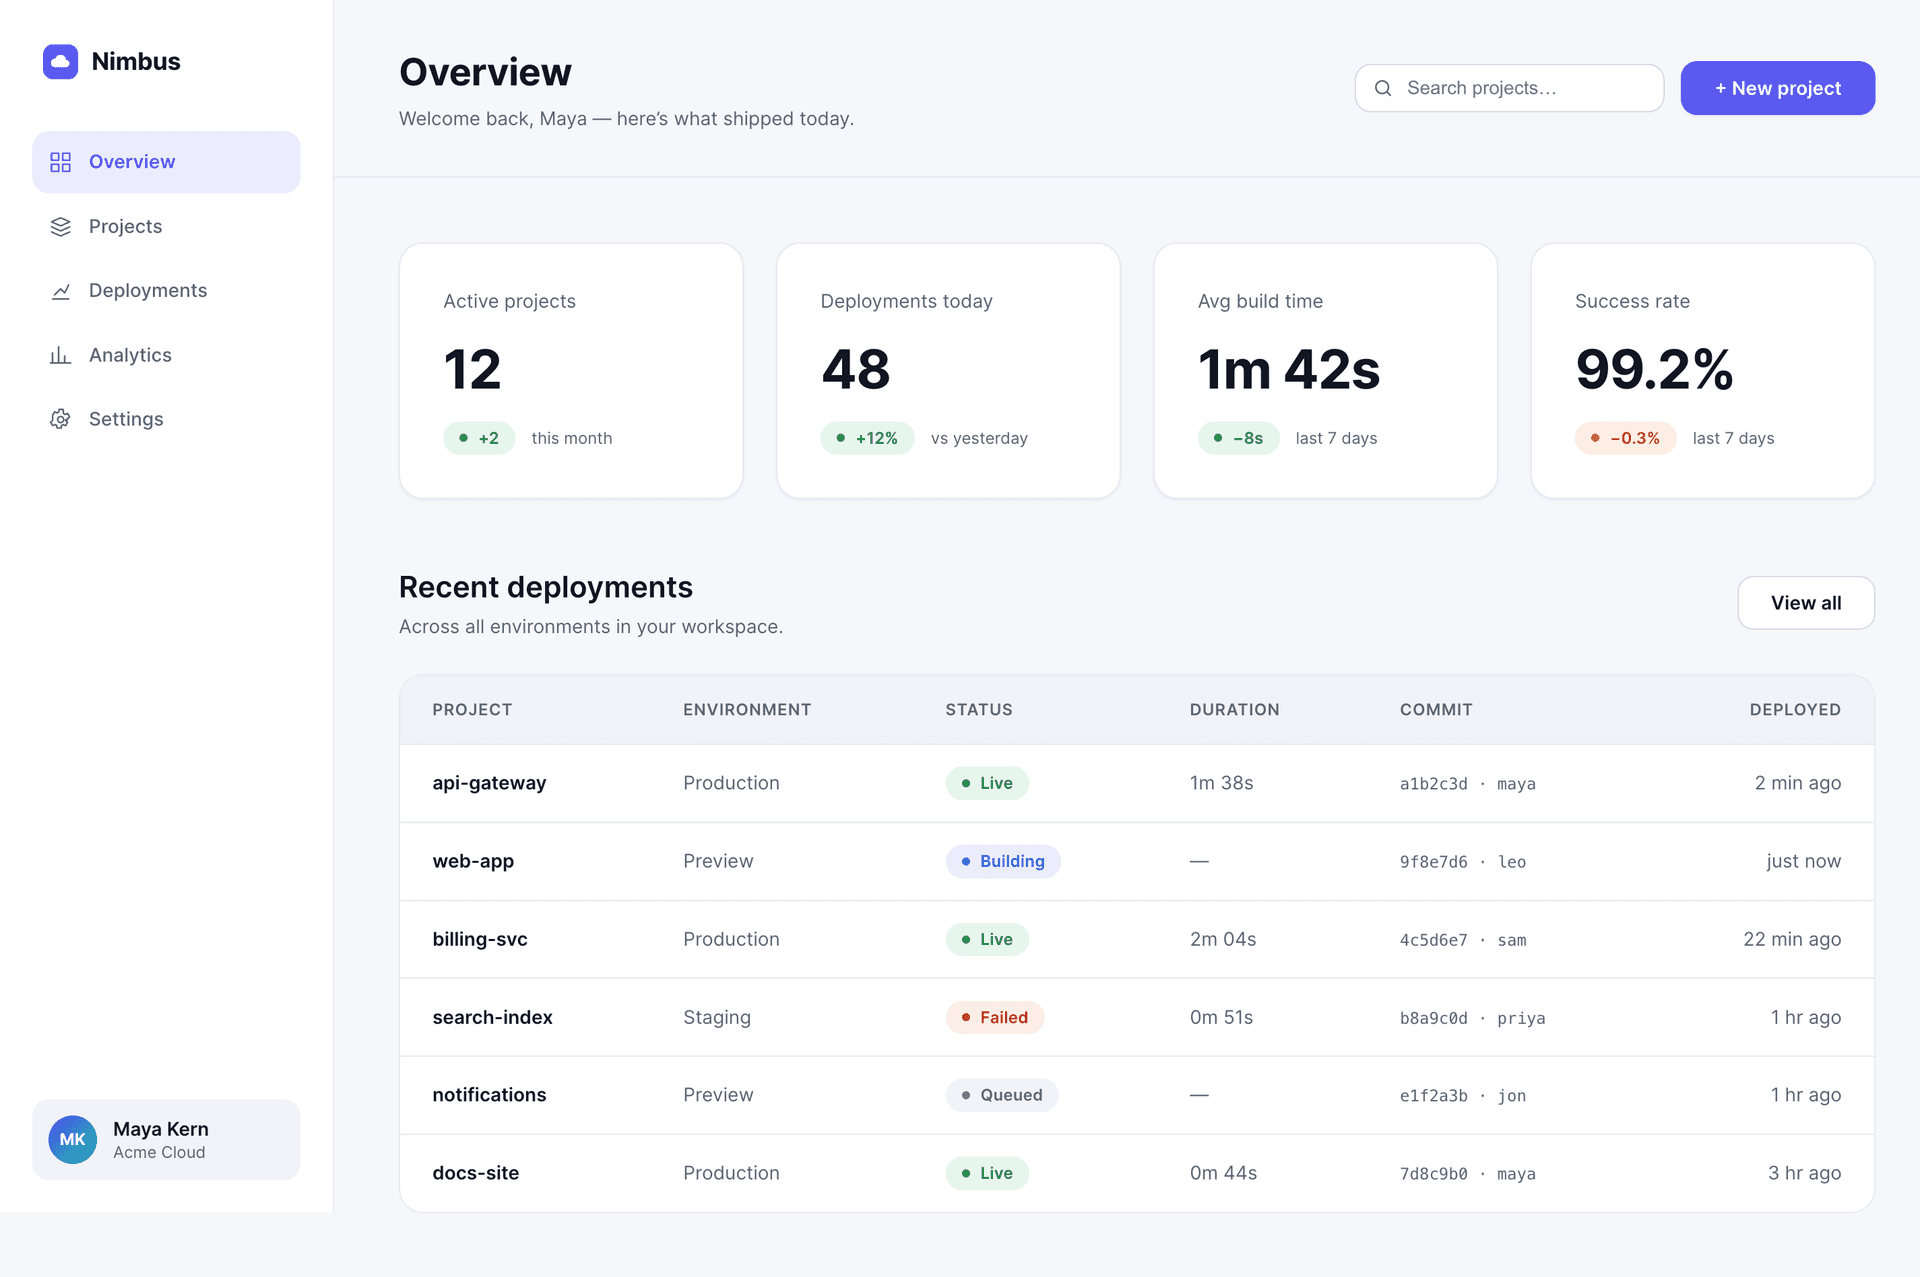Click commit 7d8c9b0 by maya

1467,1175
